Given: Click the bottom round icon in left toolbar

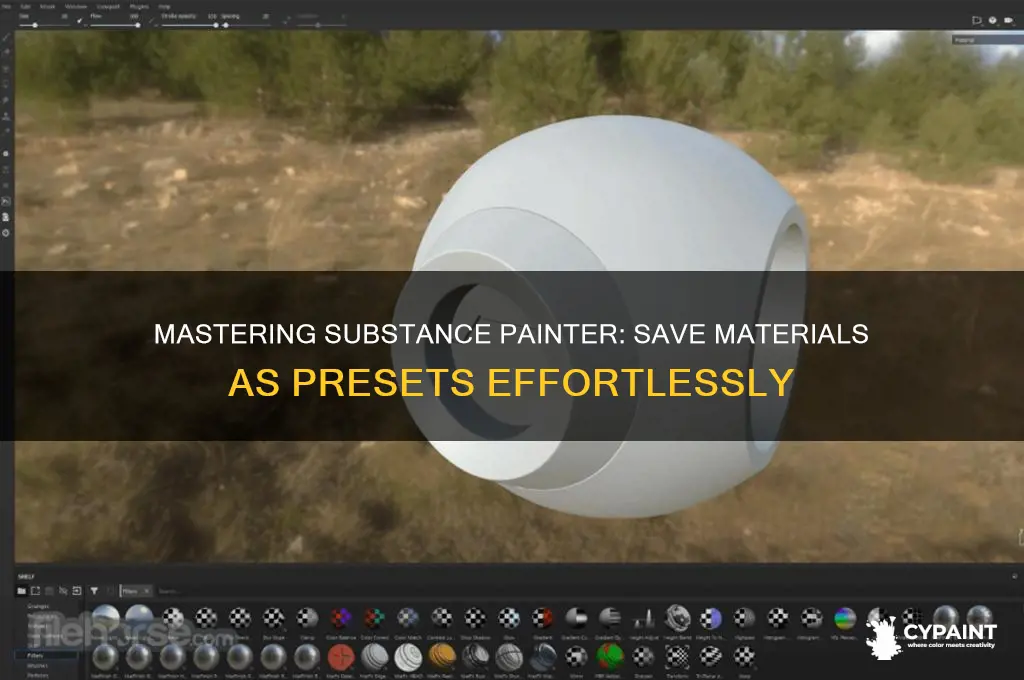Looking at the screenshot, I should 7,233.
